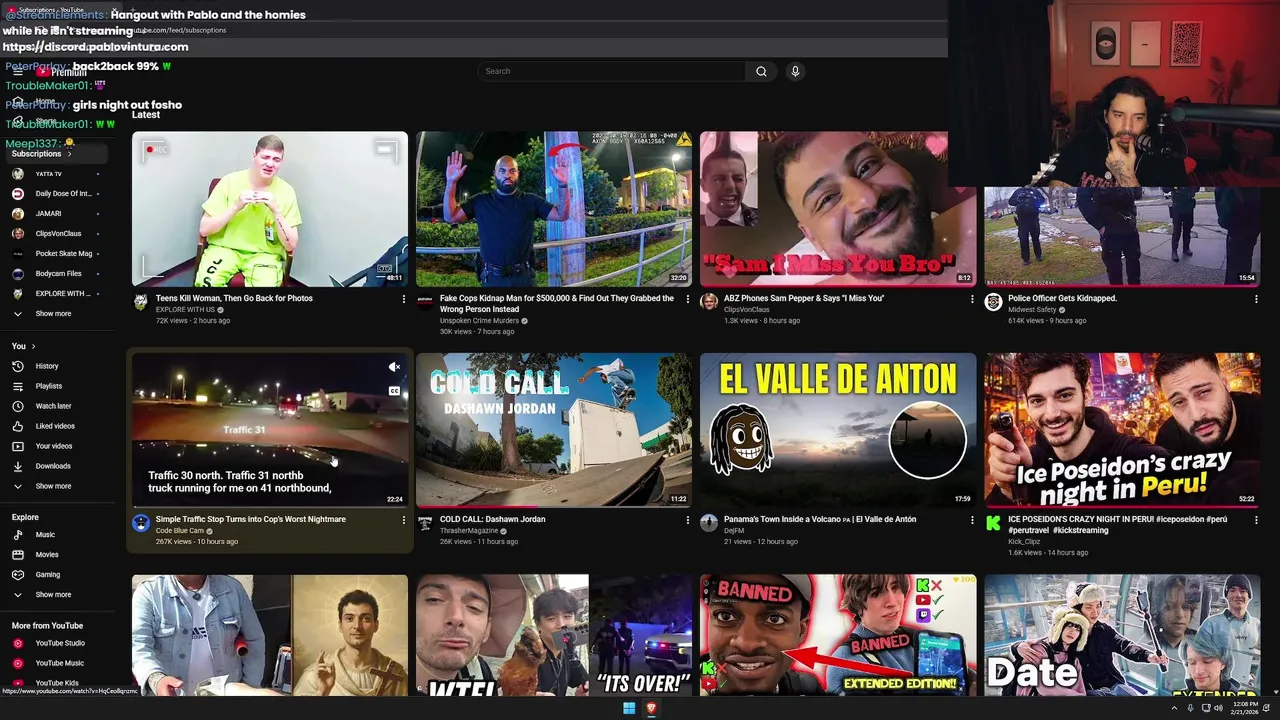
Task: Open options menu for ABZ Phones Sam Pepper video
Action: 972,299
